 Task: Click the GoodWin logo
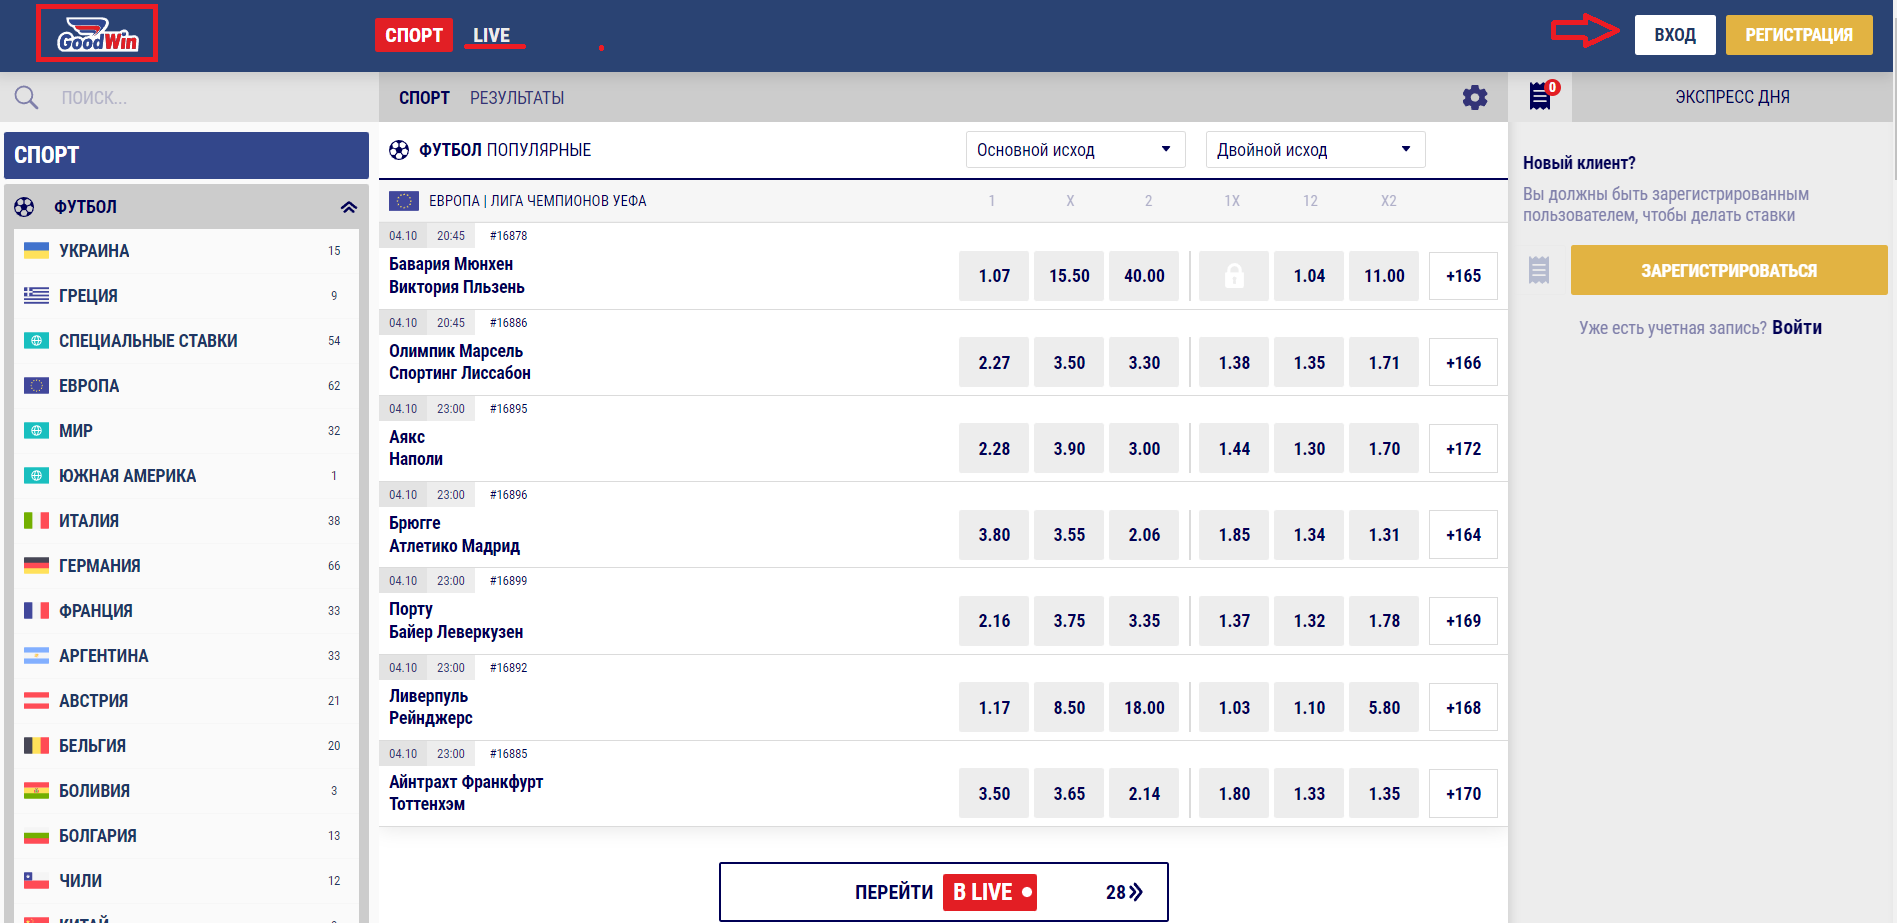tap(97, 33)
